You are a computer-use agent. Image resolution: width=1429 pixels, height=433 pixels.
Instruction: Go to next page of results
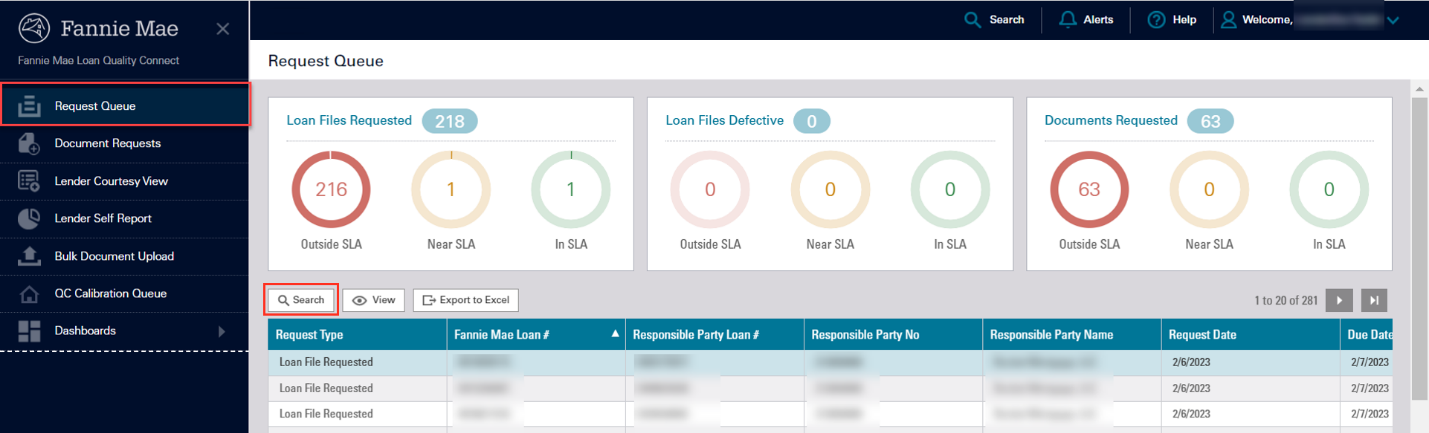point(1340,300)
